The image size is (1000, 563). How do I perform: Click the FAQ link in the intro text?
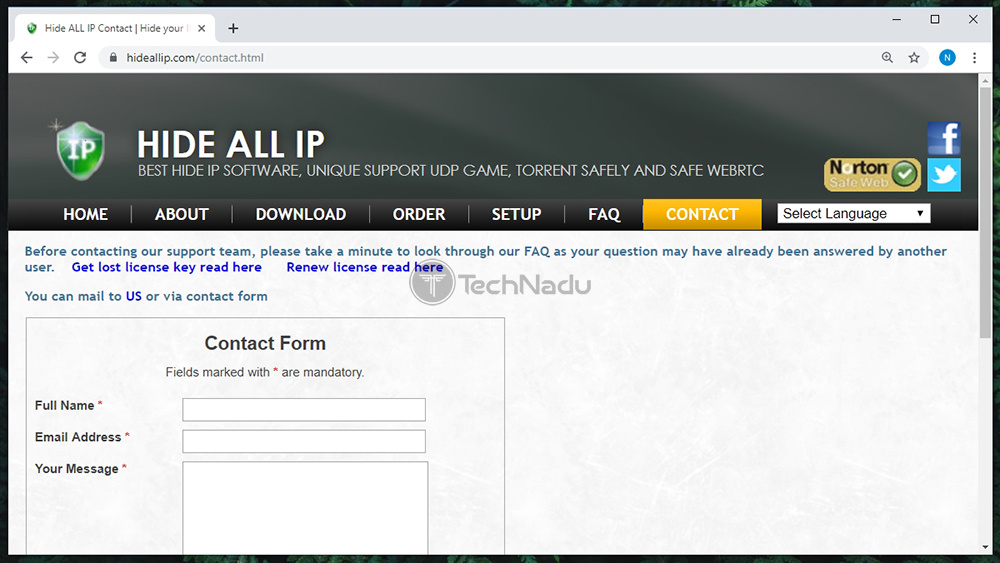pos(536,251)
